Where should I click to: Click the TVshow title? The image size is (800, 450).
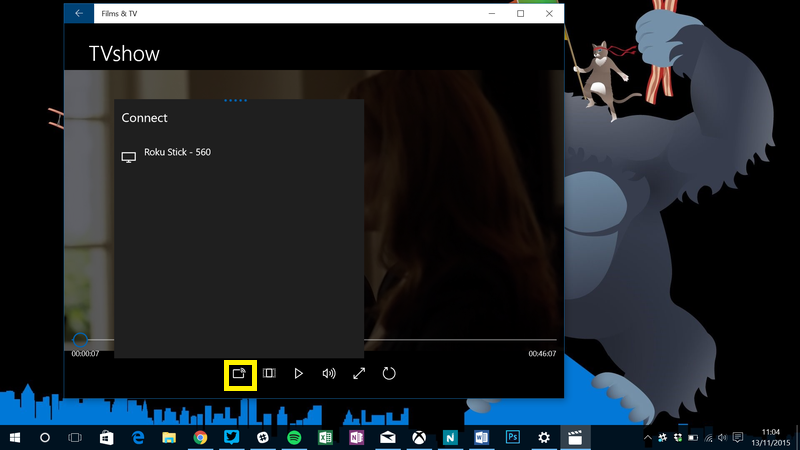point(124,54)
